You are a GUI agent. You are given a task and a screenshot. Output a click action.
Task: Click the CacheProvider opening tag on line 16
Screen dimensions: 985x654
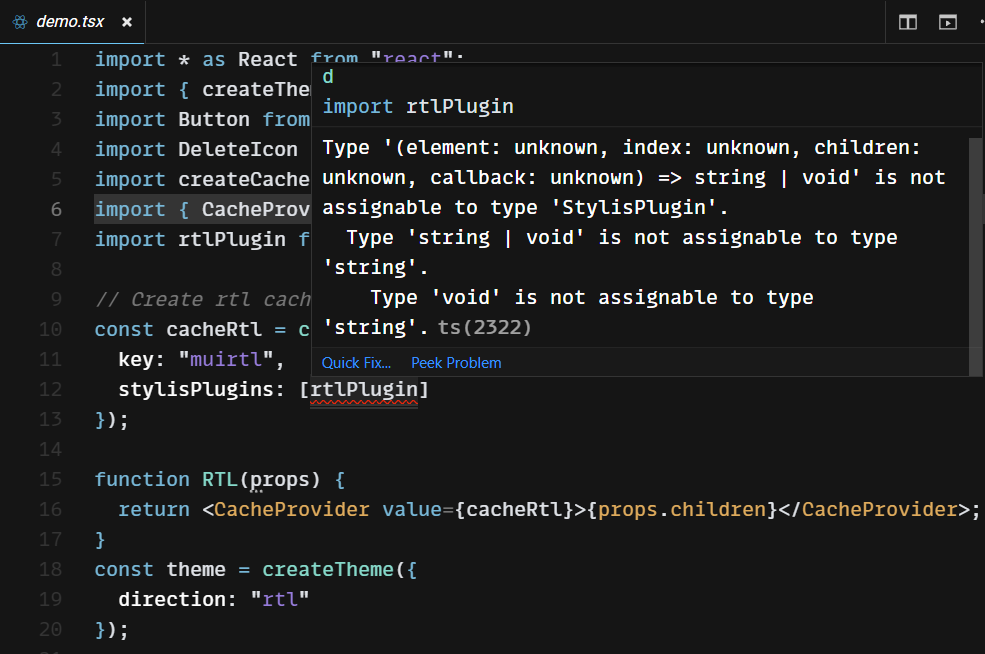(x=291, y=510)
